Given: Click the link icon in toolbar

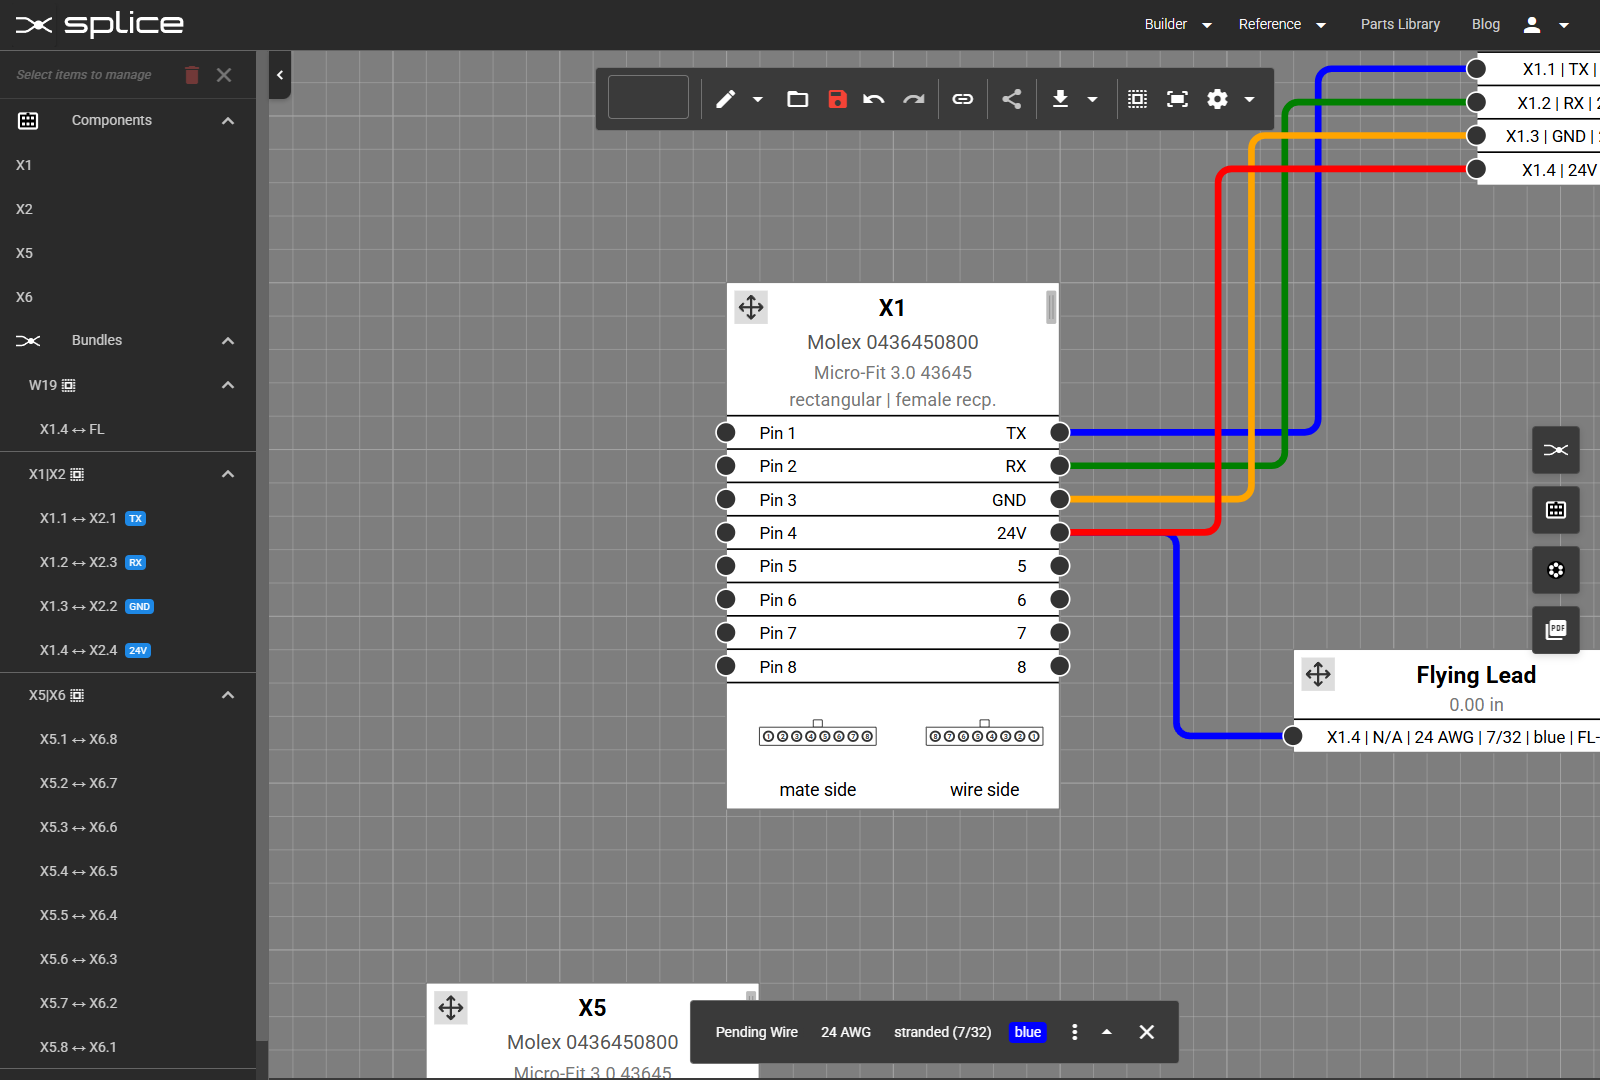Looking at the screenshot, I should point(962,99).
